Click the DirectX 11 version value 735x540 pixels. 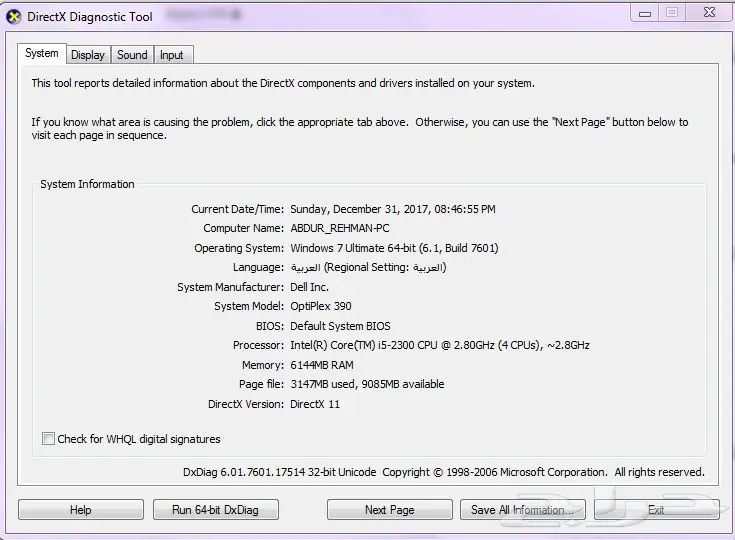pyautogui.click(x=315, y=404)
